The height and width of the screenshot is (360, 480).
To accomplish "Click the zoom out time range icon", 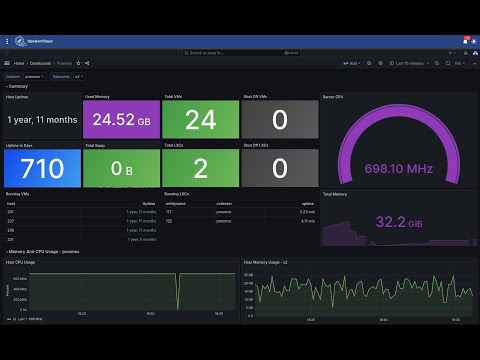I will pyautogui.click(x=437, y=63).
